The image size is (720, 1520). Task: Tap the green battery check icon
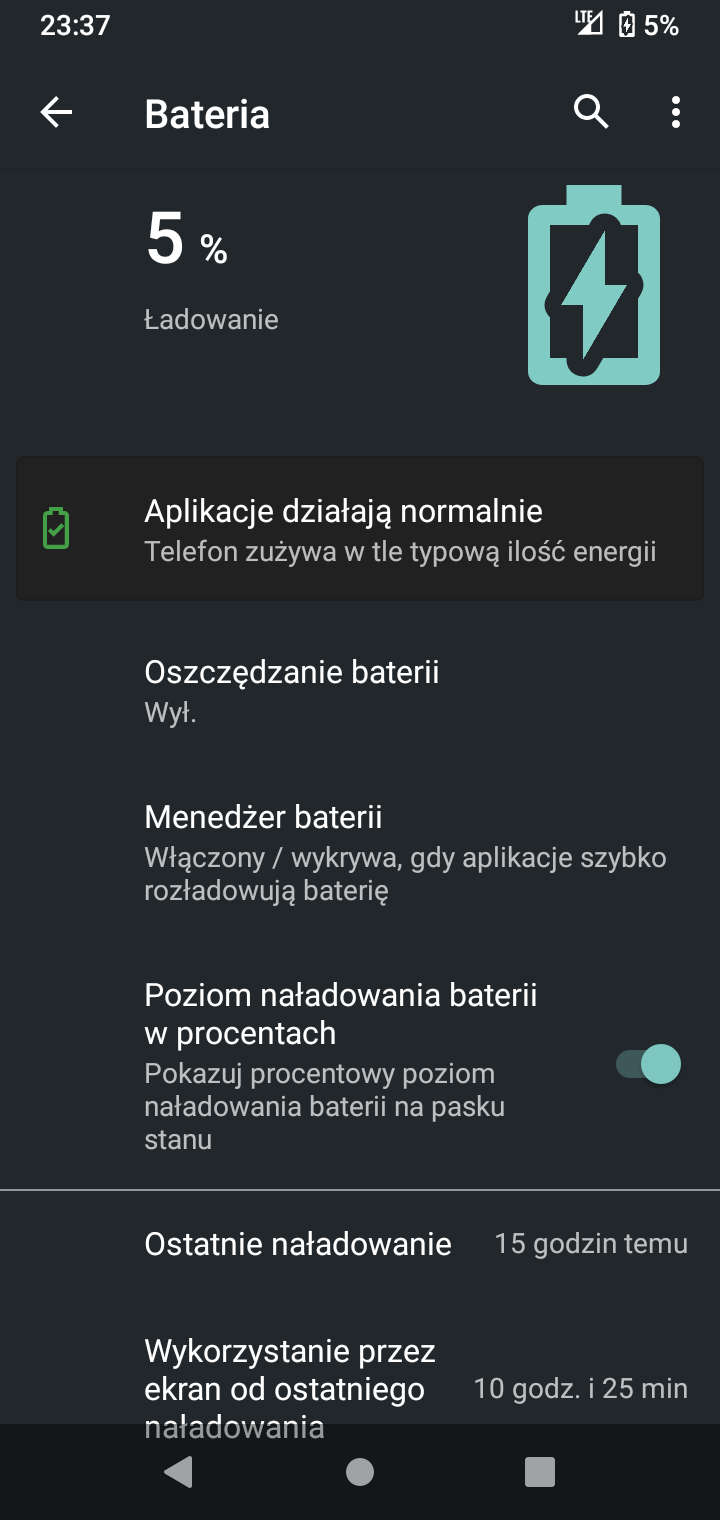(57, 529)
